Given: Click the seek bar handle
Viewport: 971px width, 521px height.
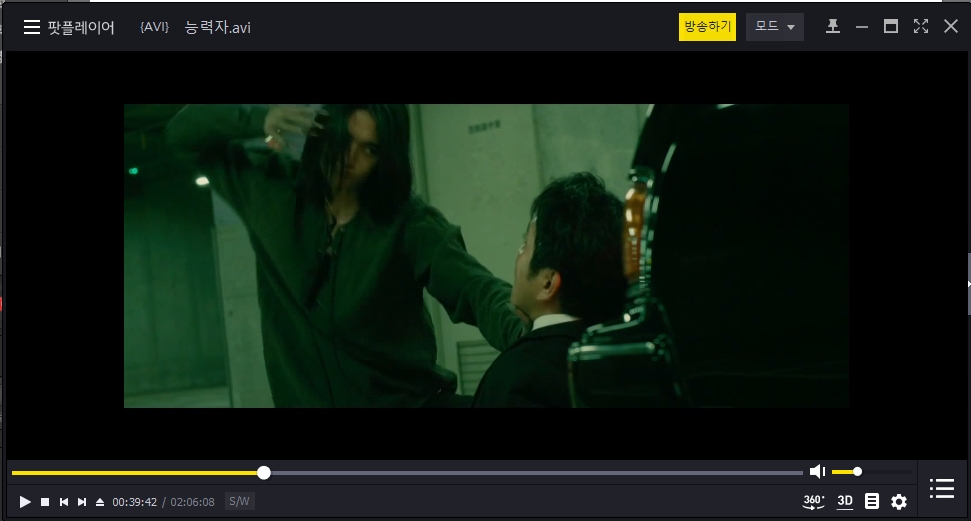Looking at the screenshot, I should [x=264, y=472].
